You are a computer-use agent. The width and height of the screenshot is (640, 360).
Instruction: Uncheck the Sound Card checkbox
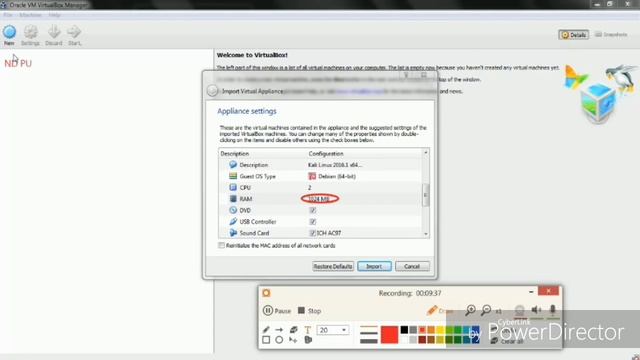[312, 233]
